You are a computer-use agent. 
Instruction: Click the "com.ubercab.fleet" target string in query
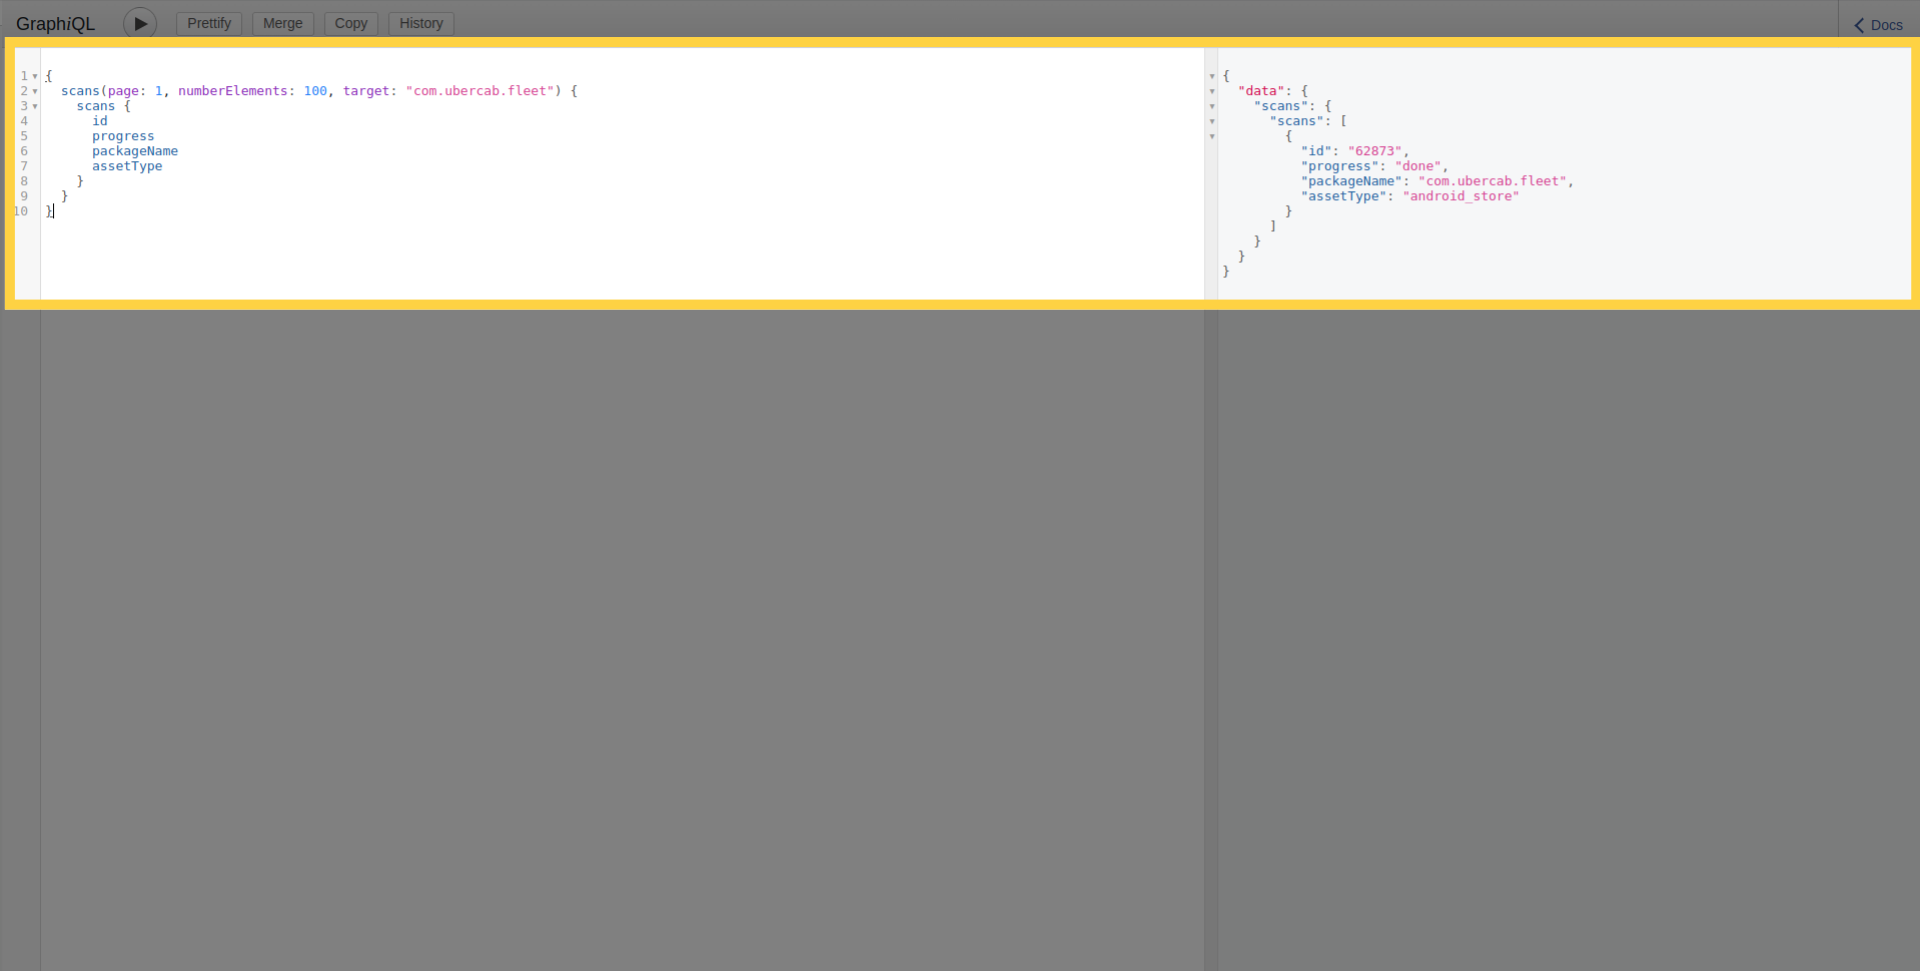tap(479, 91)
